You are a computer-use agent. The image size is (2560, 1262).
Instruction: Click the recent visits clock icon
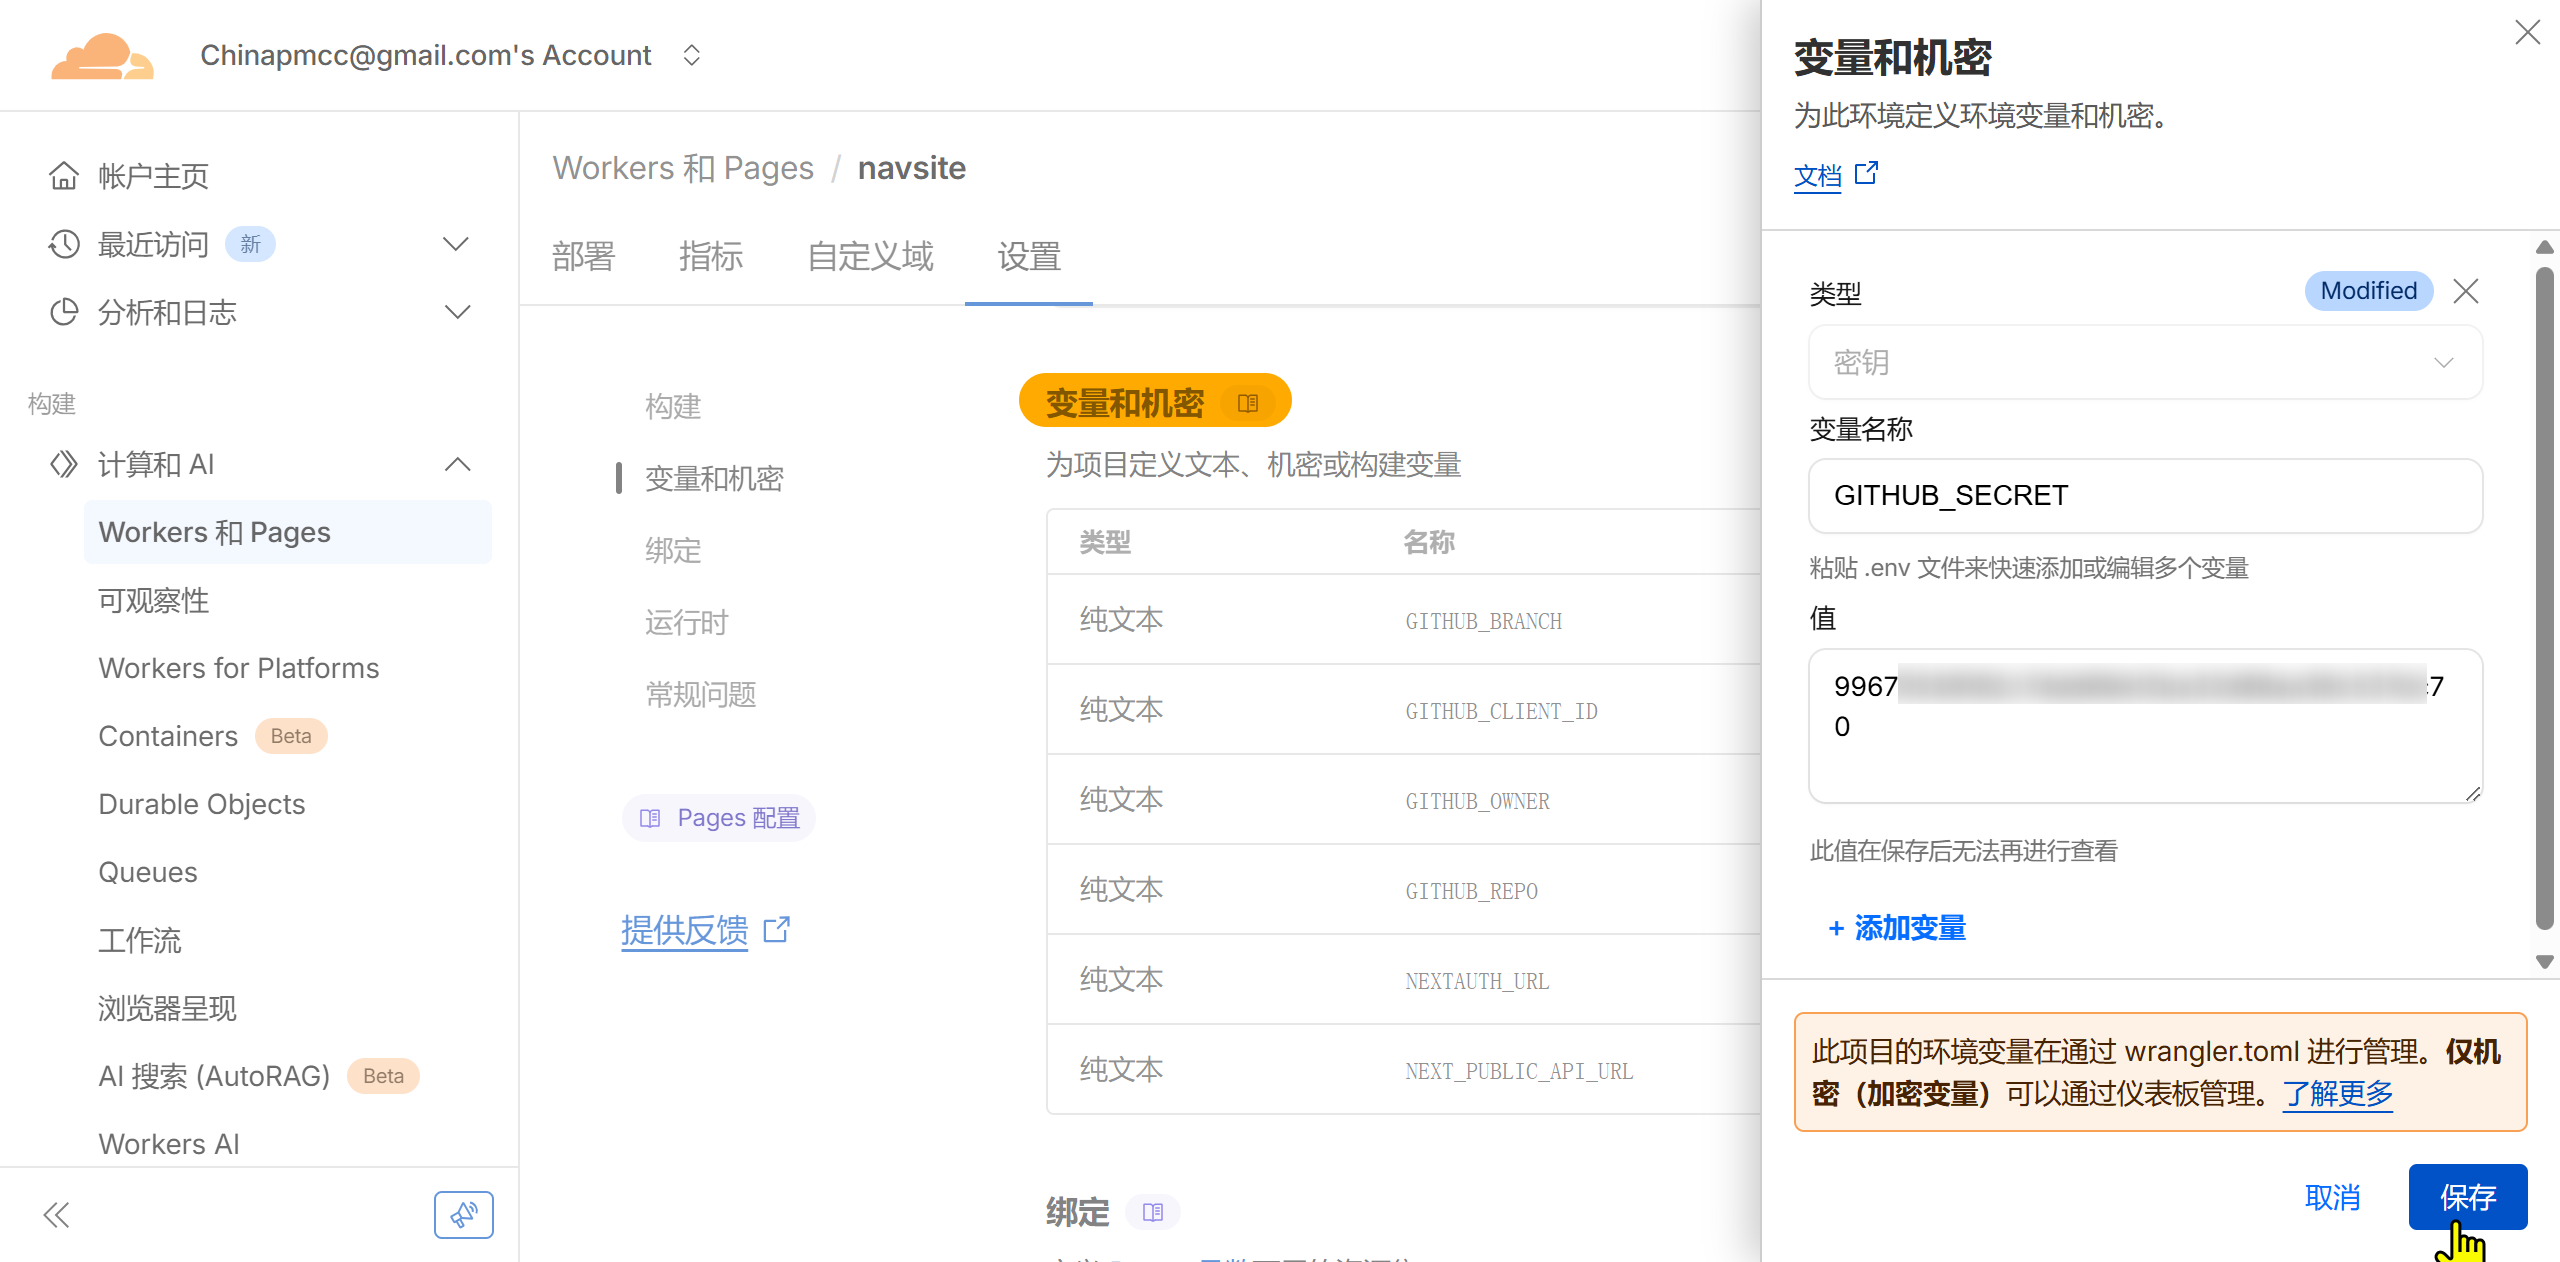[x=64, y=244]
